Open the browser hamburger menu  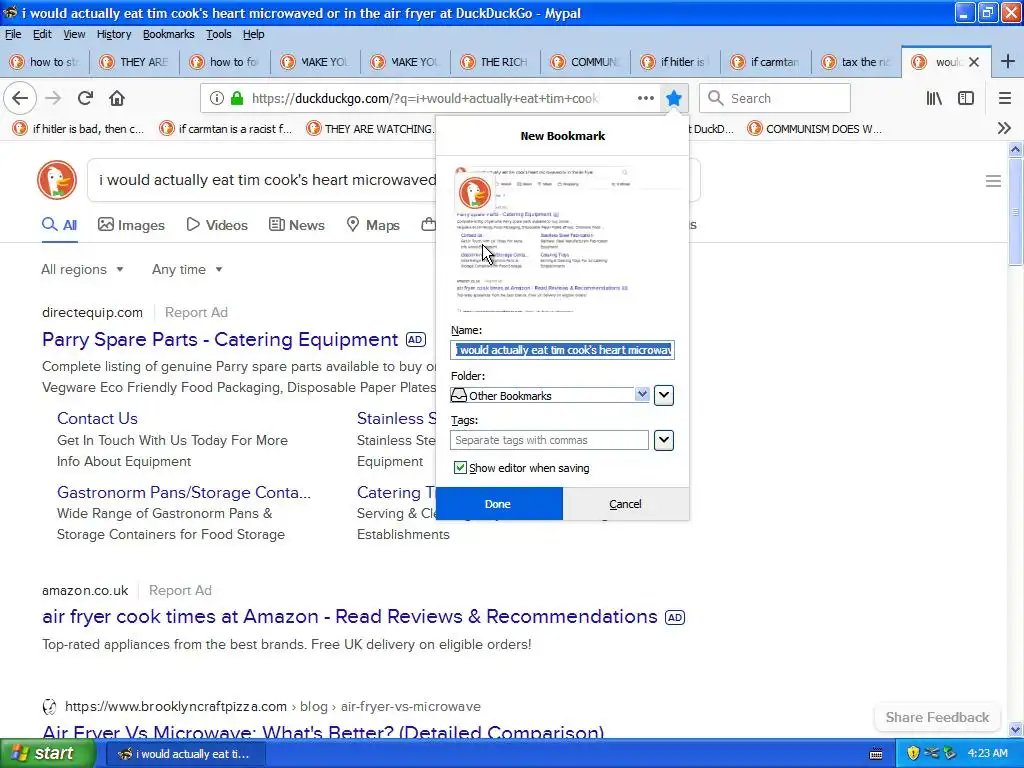tap(1005, 98)
